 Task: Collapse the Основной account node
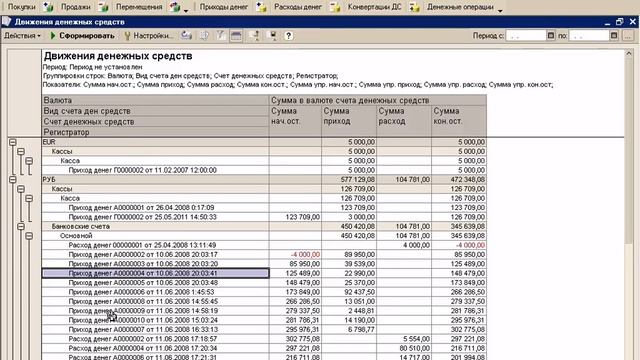tap(29, 236)
